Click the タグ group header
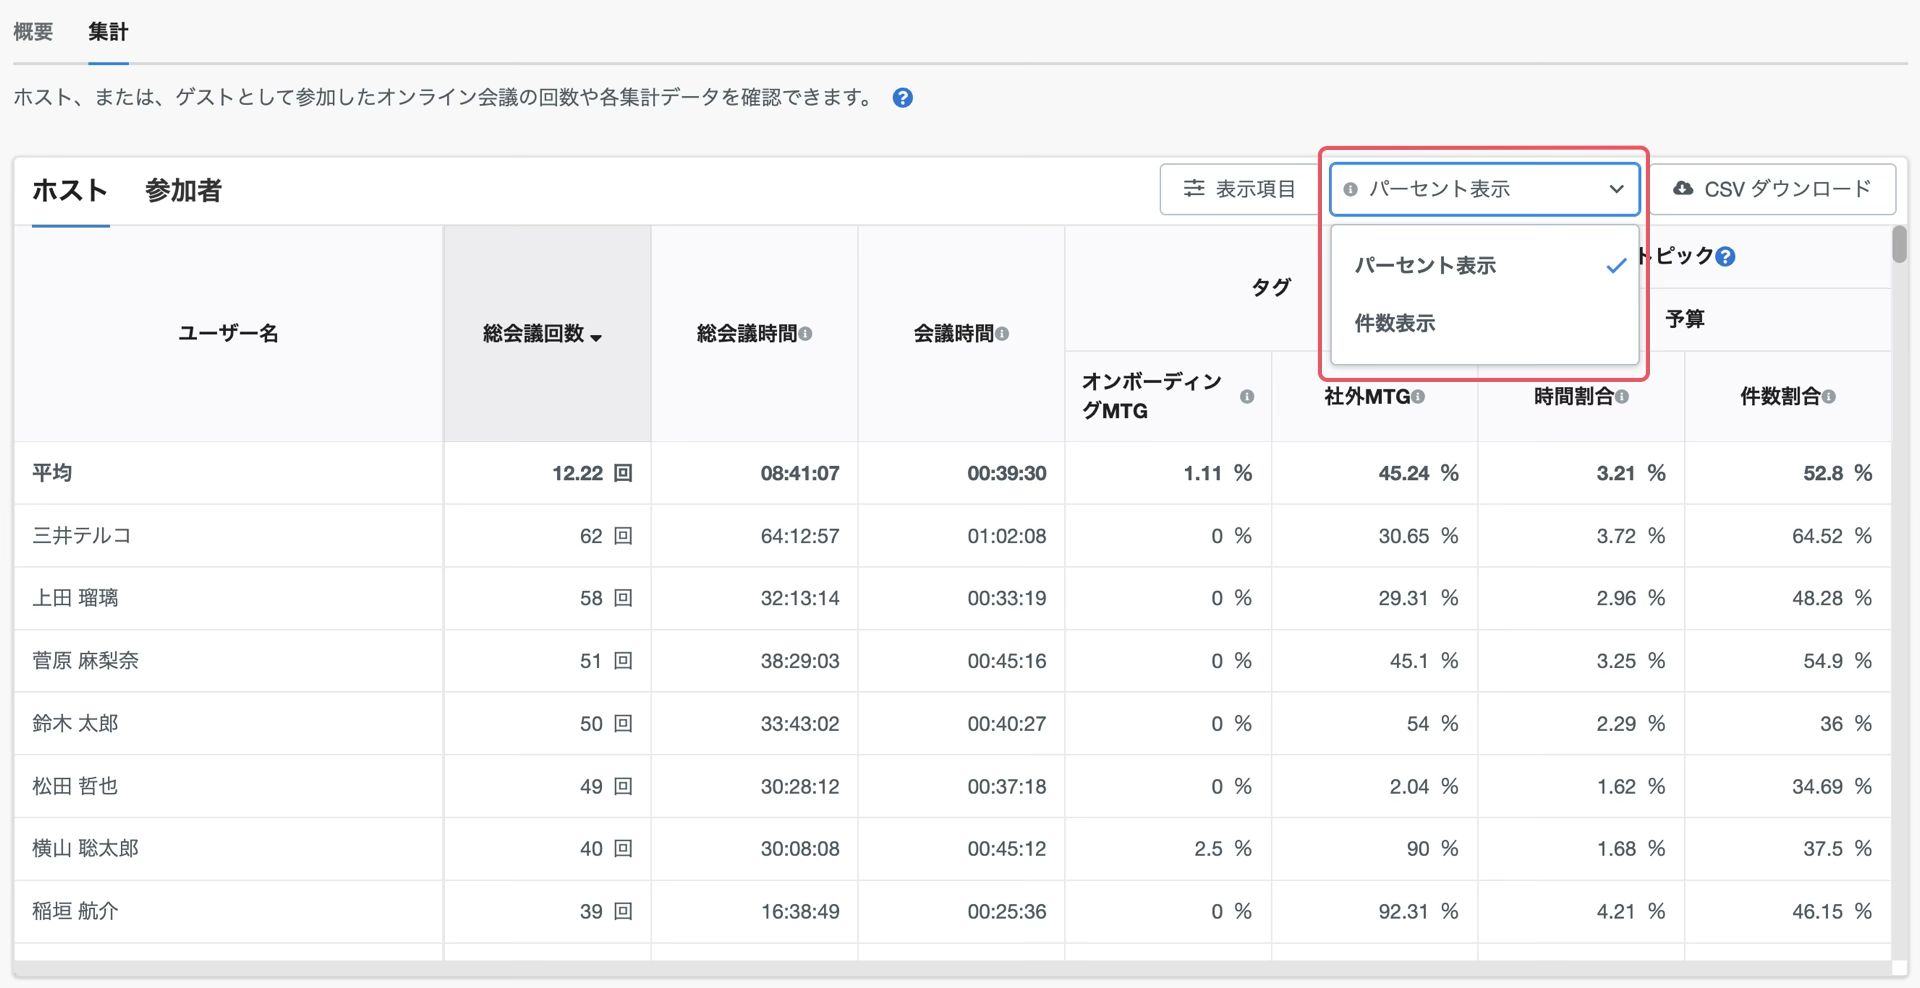The image size is (1920, 988). pyautogui.click(x=1271, y=288)
